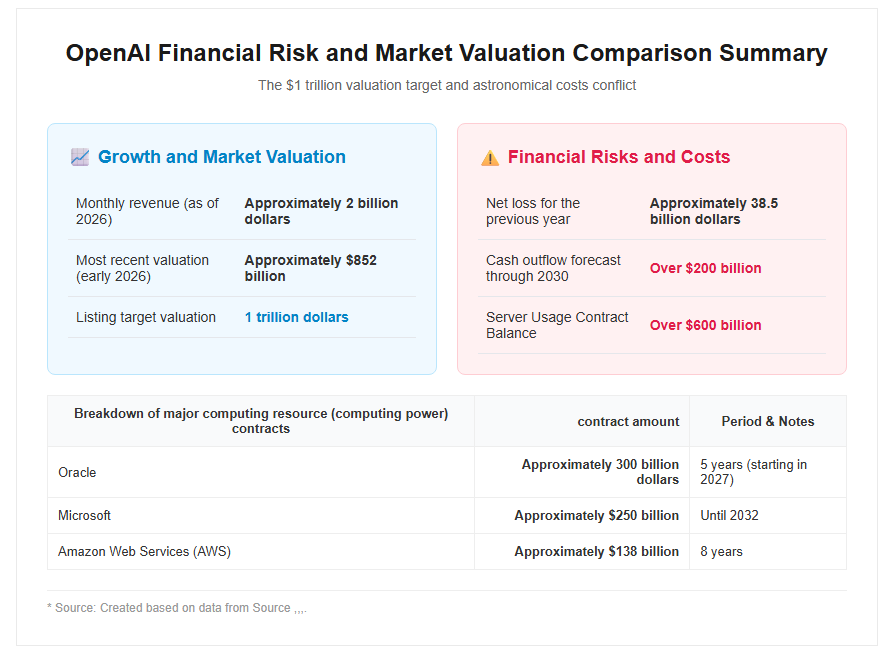Click the warning triangle icon
Image resolution: width=894 pixels, height=662 pixels.
(x=490, y=158)
